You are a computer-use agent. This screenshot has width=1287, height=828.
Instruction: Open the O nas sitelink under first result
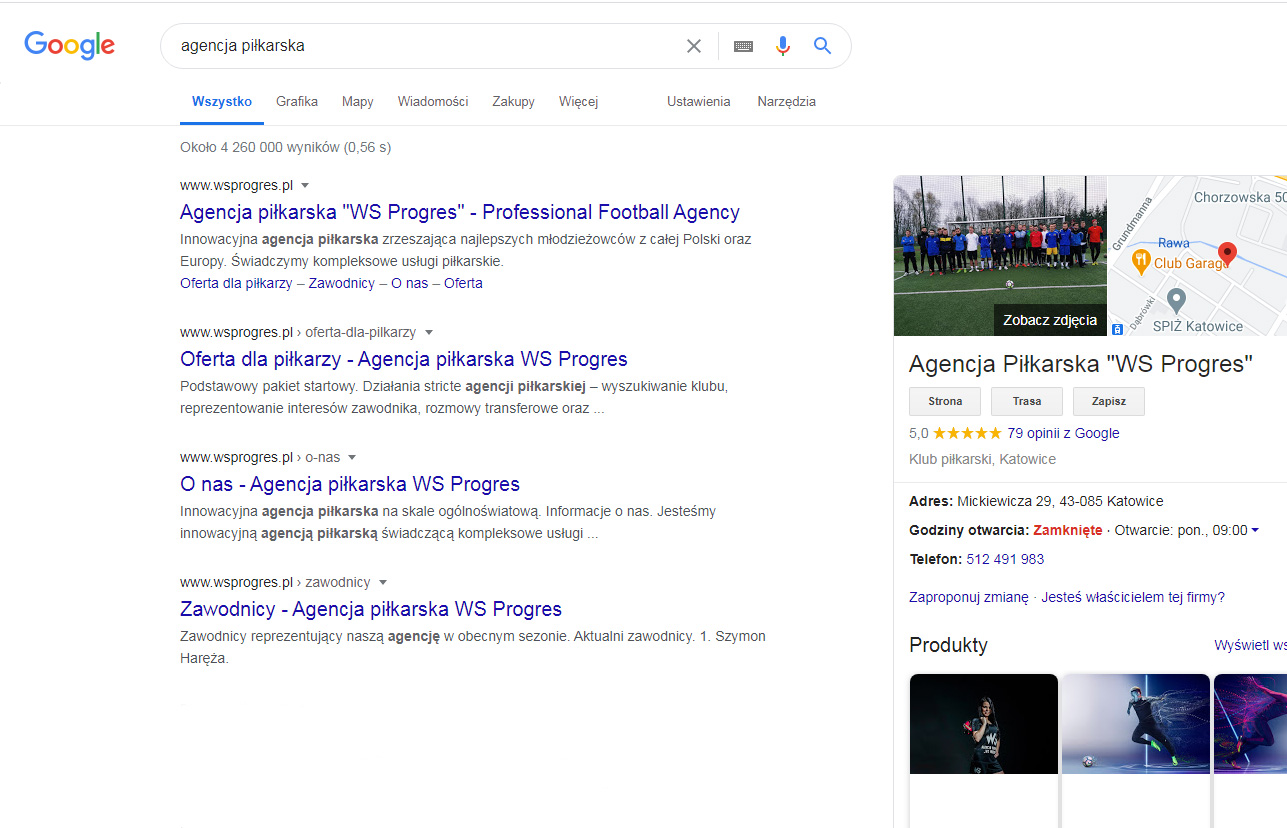point(409,283)
